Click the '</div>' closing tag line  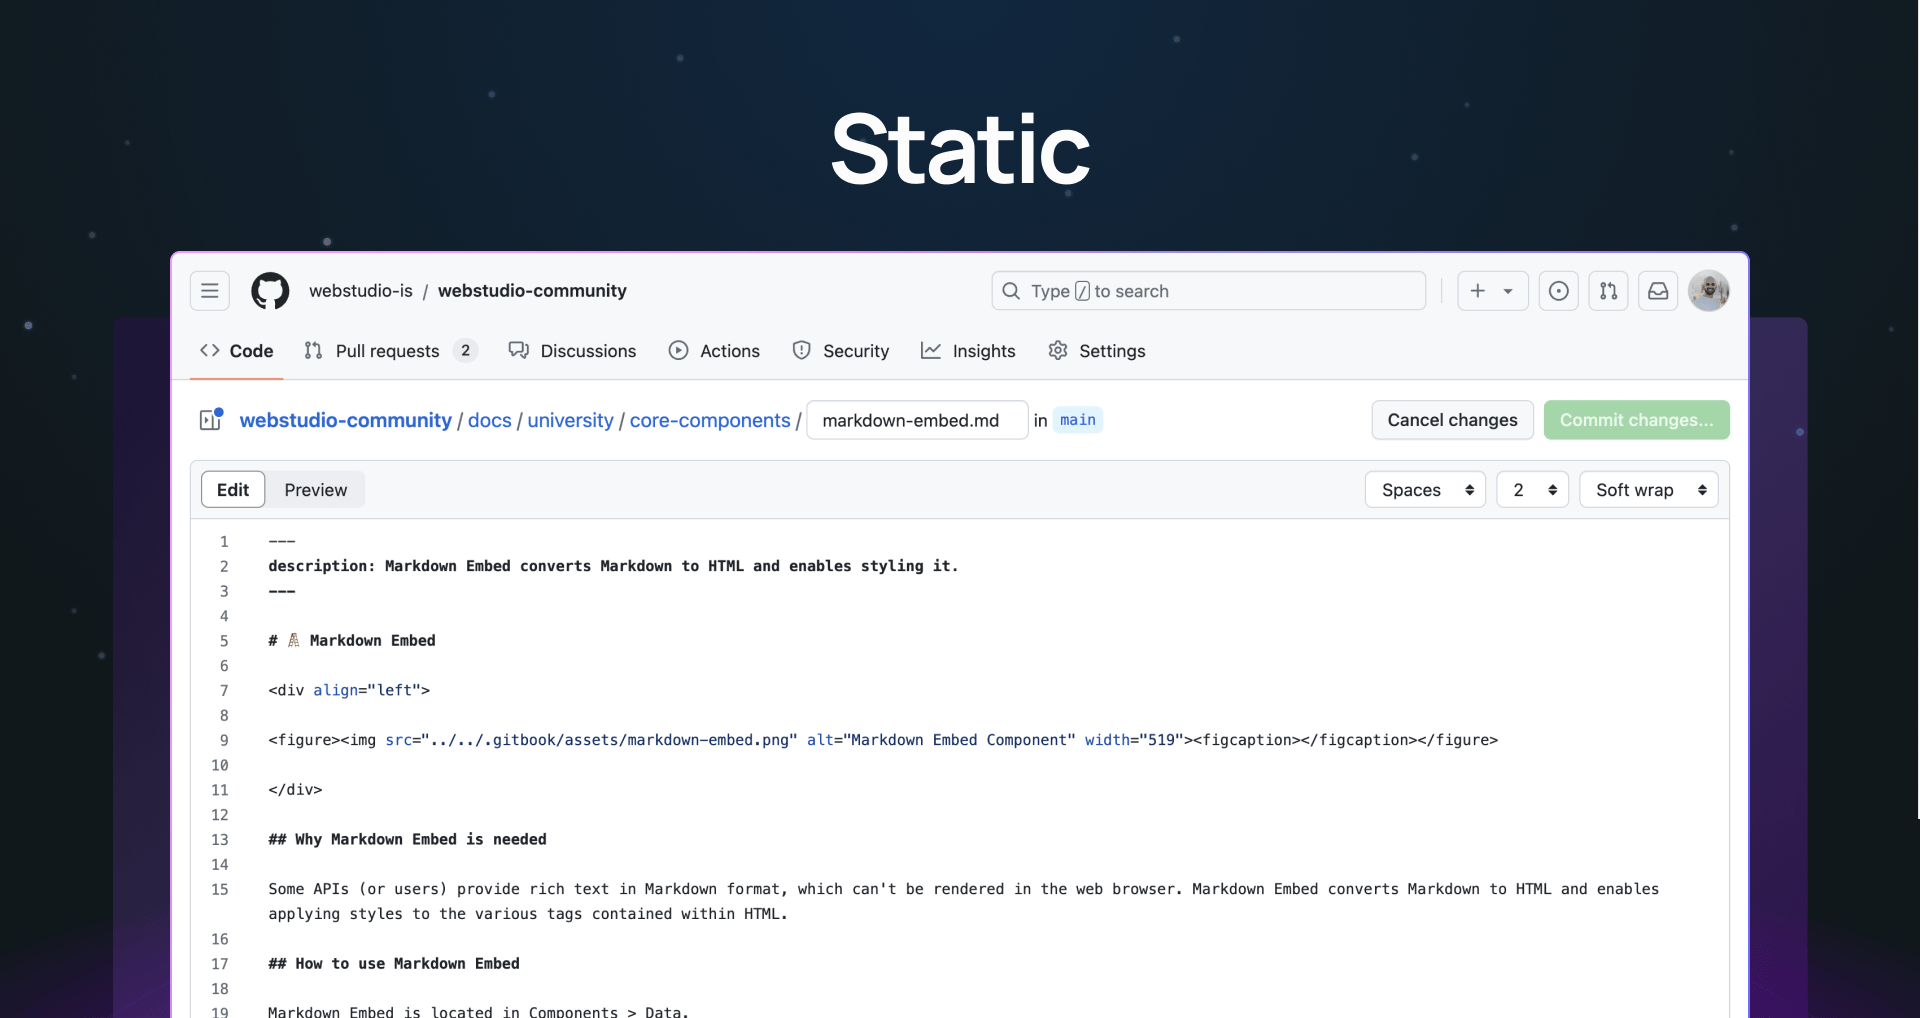295,790
